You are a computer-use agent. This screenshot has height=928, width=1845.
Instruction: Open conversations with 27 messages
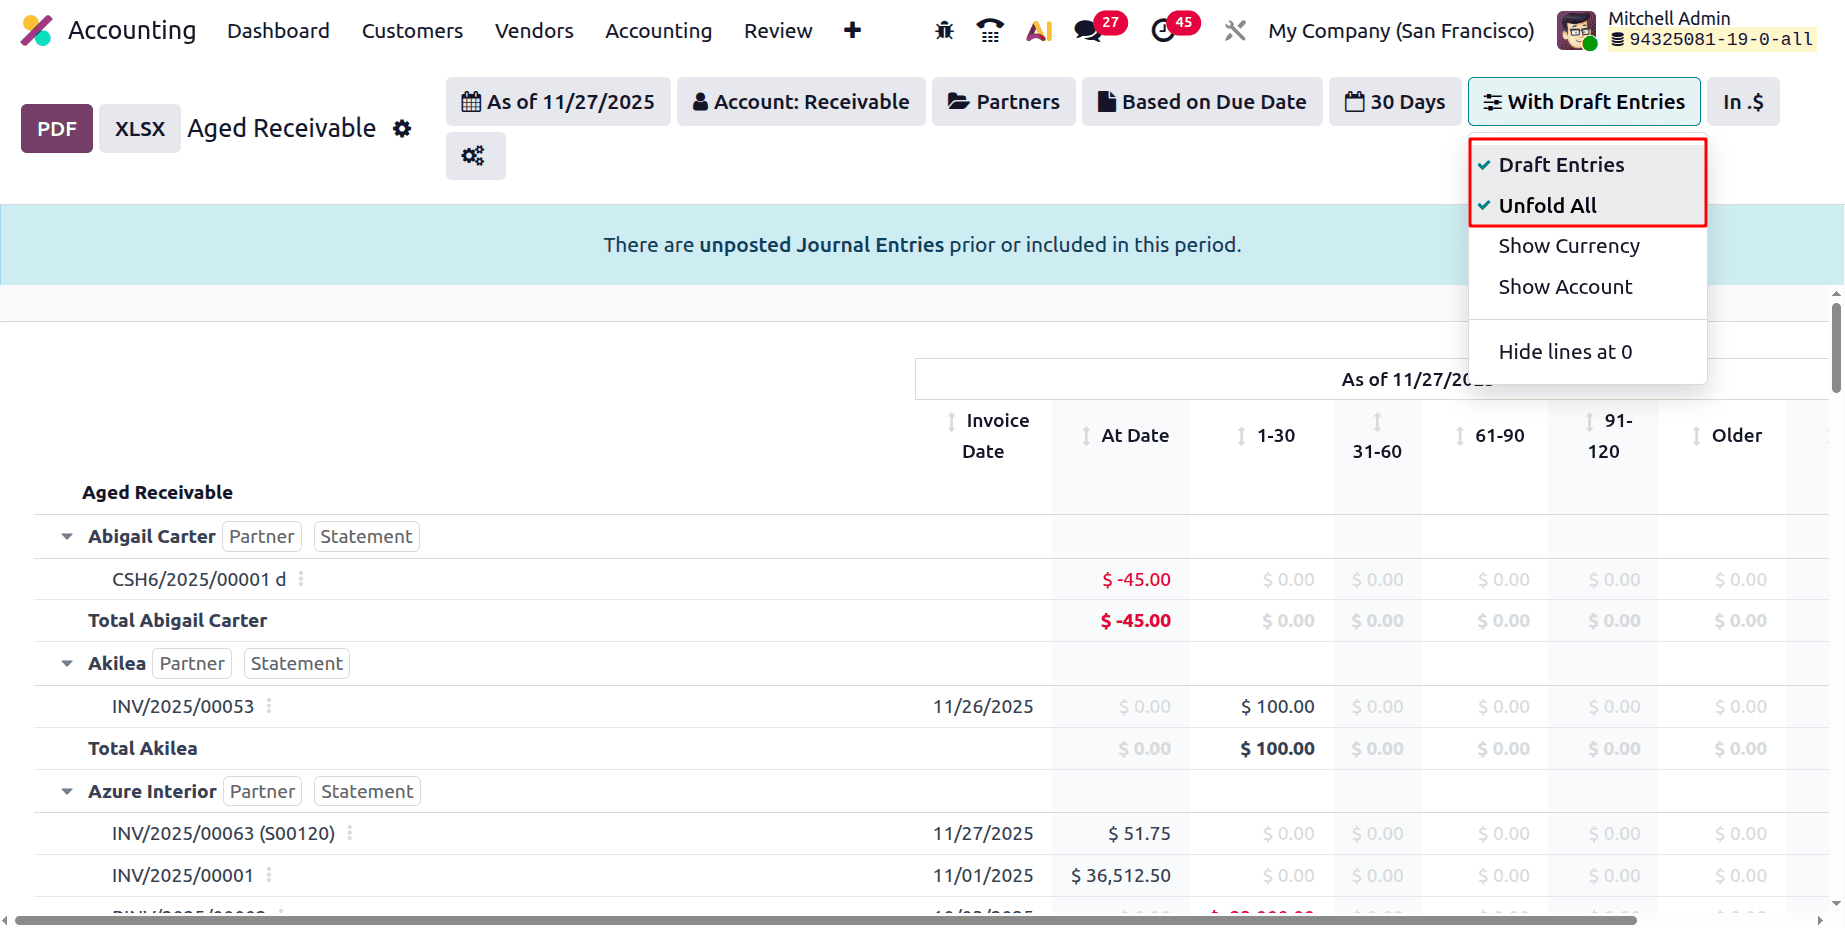pyautogui.click(x=1088, y=31)
